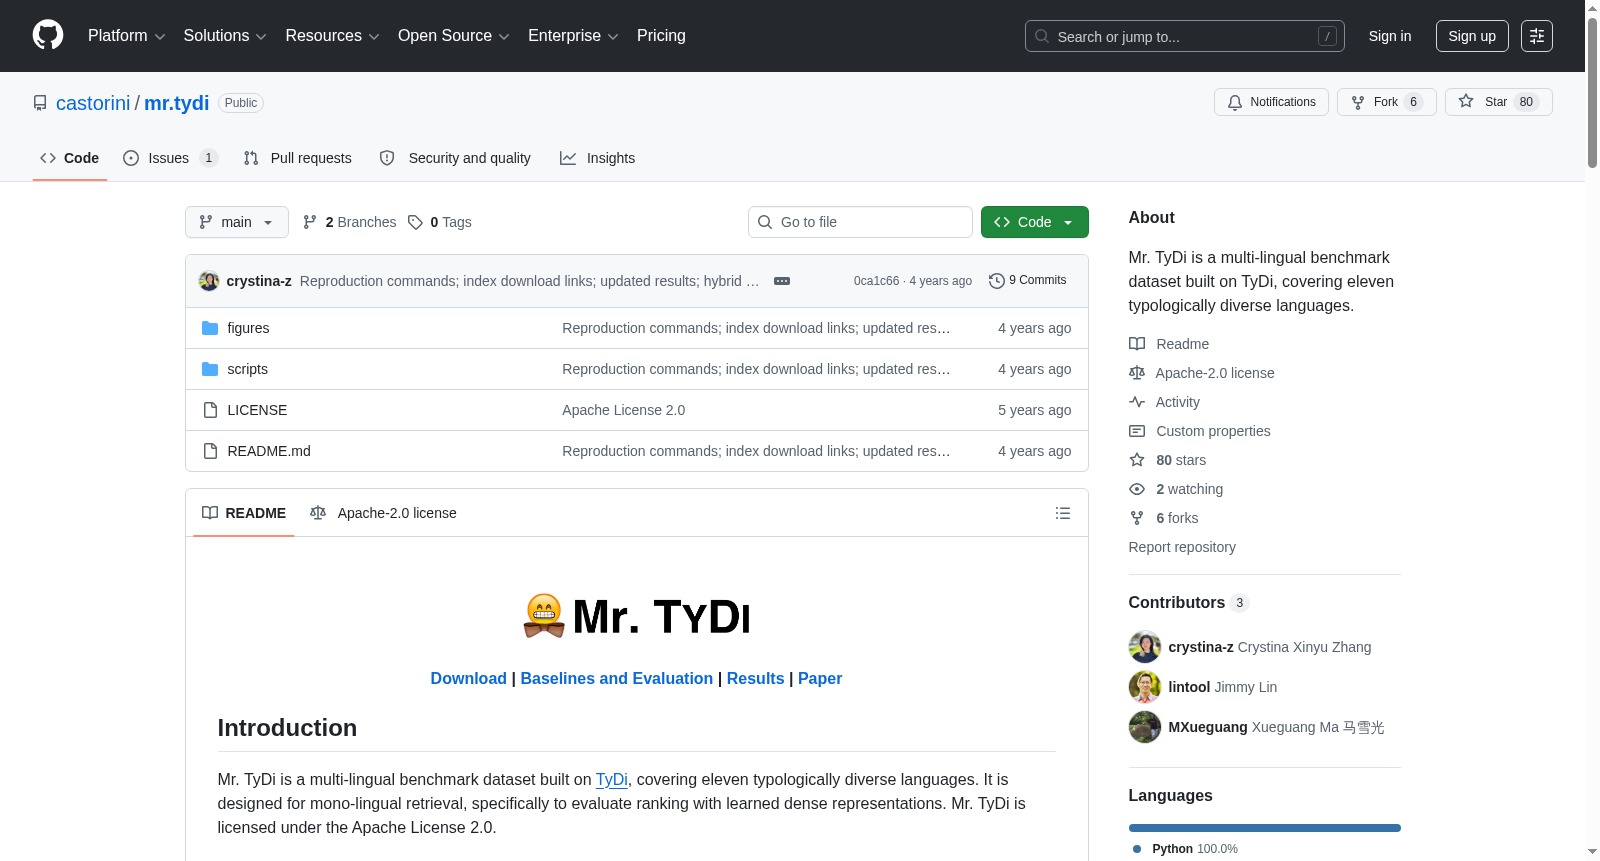Open the README outline icon

(x=1063, y=513)
